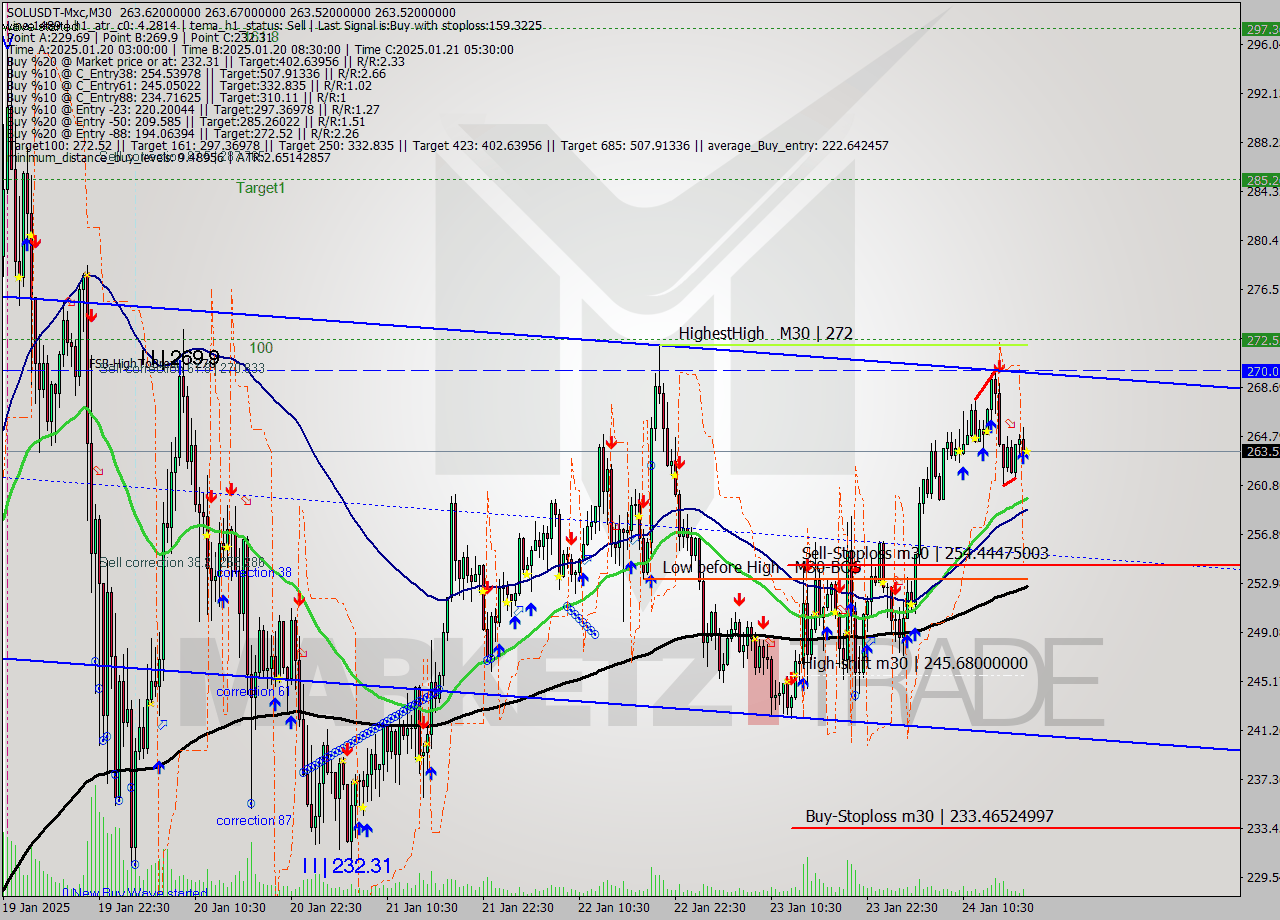This screenshot has width=1280, height=920.
Task: Click the 296.0 price axis label
Action: pos(1262,44)
